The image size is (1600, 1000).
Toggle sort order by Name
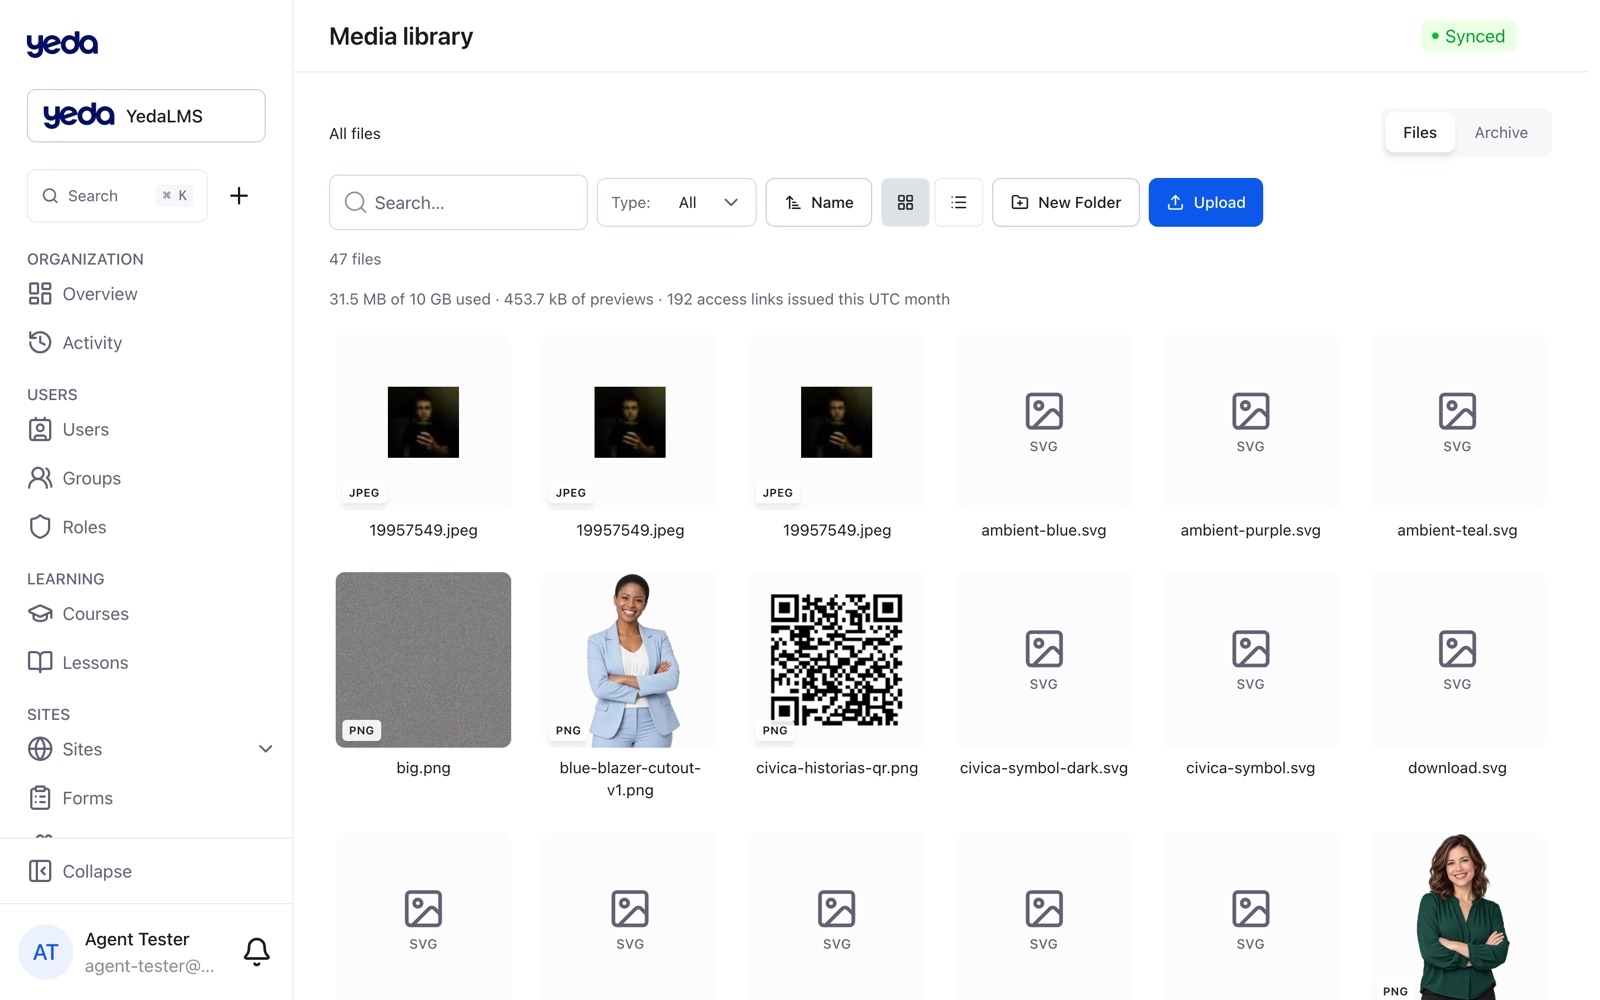[x=819, y=202]
